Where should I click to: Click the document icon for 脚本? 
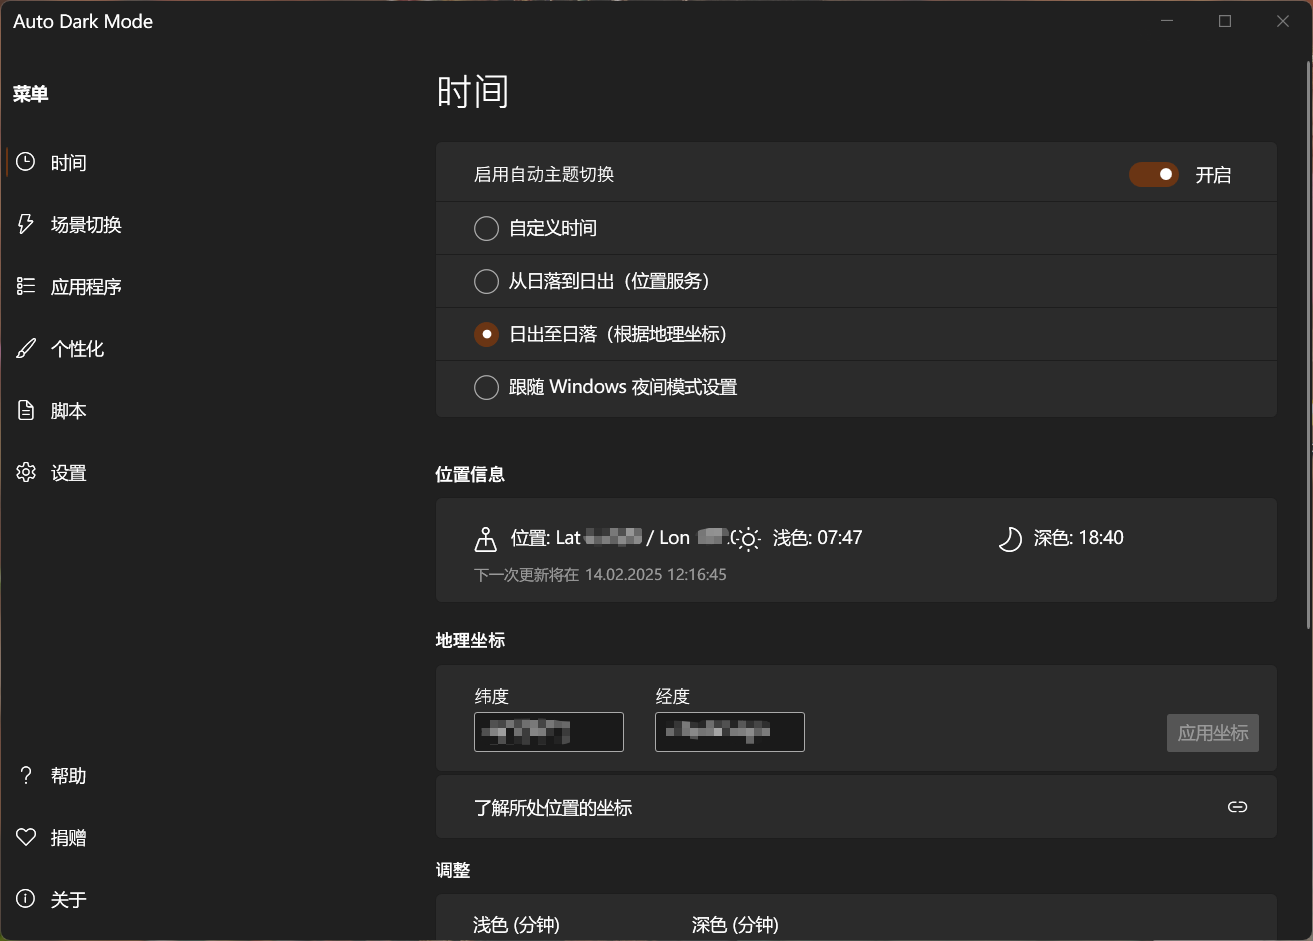pos(26,410)
